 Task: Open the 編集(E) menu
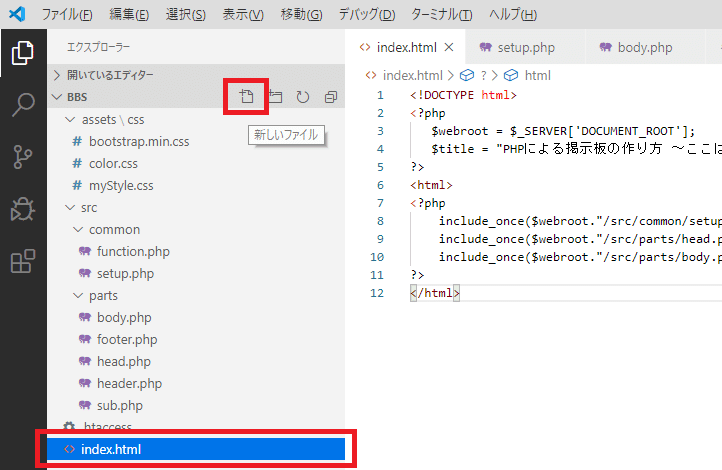click(129, 14)
